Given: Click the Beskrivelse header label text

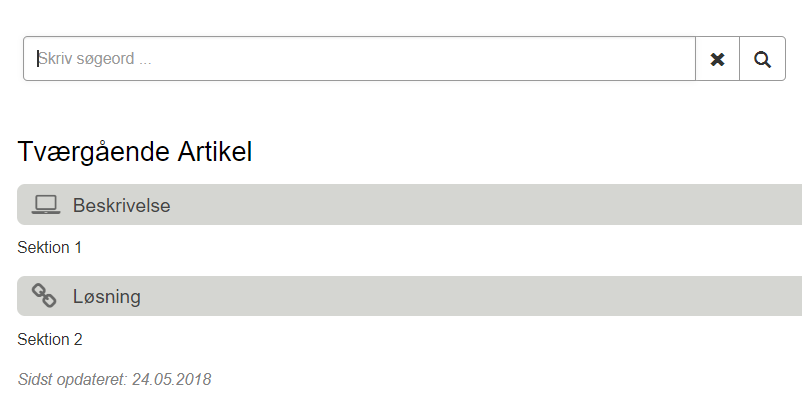Looking at the screenshot, I should (121, 206).
